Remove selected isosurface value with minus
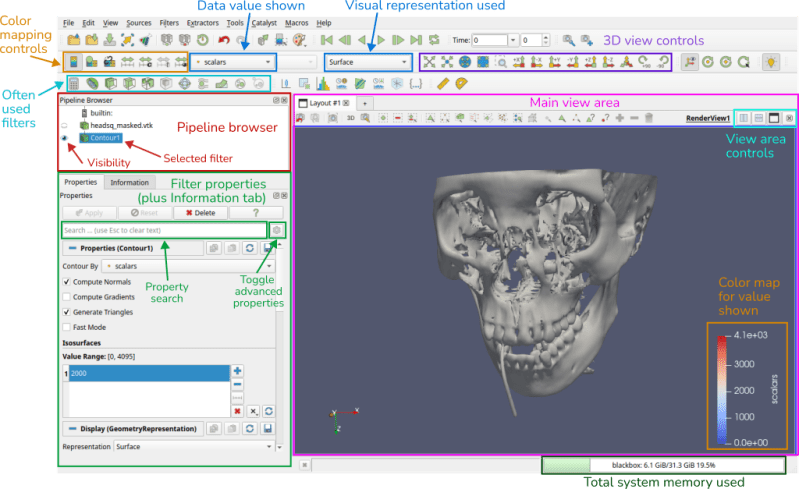The image size is (799, 489). tap(237, 385)
